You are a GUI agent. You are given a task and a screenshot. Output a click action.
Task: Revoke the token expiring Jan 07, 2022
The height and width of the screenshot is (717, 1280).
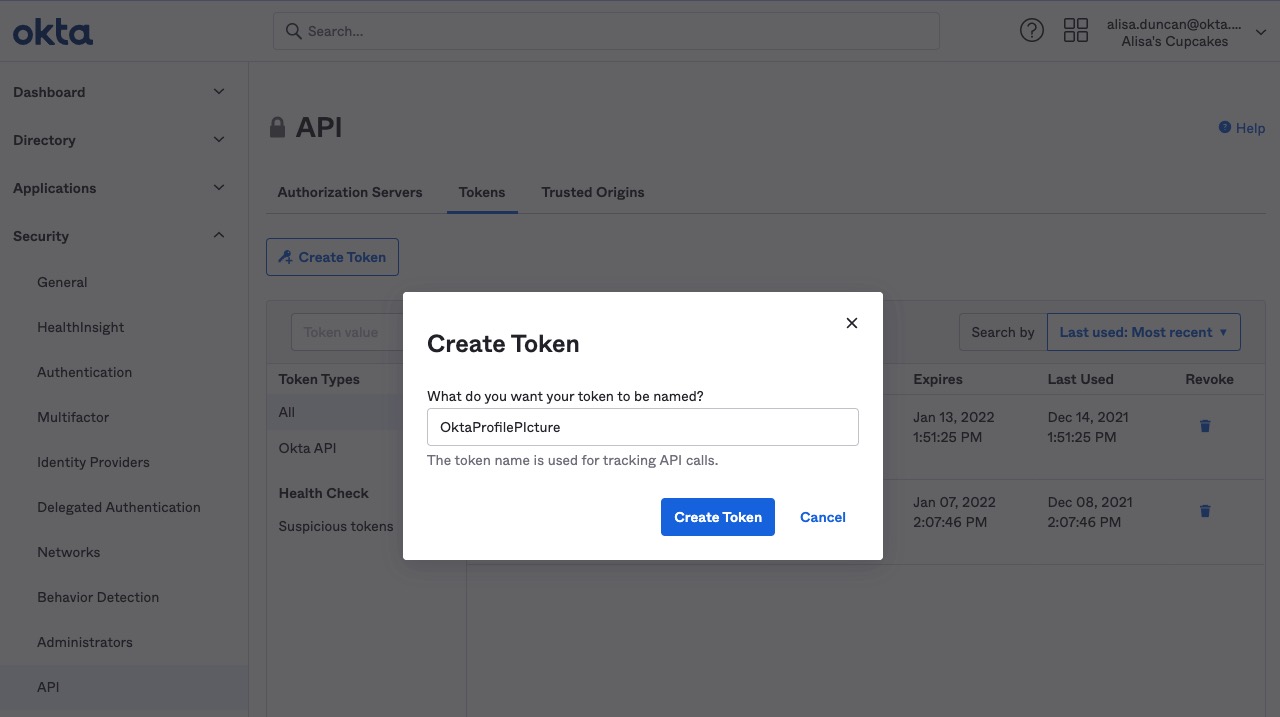[x=1205, y=511]
